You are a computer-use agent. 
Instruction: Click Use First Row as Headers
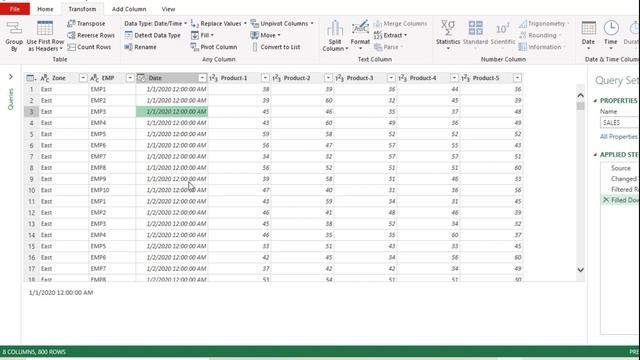coord(45,36)
